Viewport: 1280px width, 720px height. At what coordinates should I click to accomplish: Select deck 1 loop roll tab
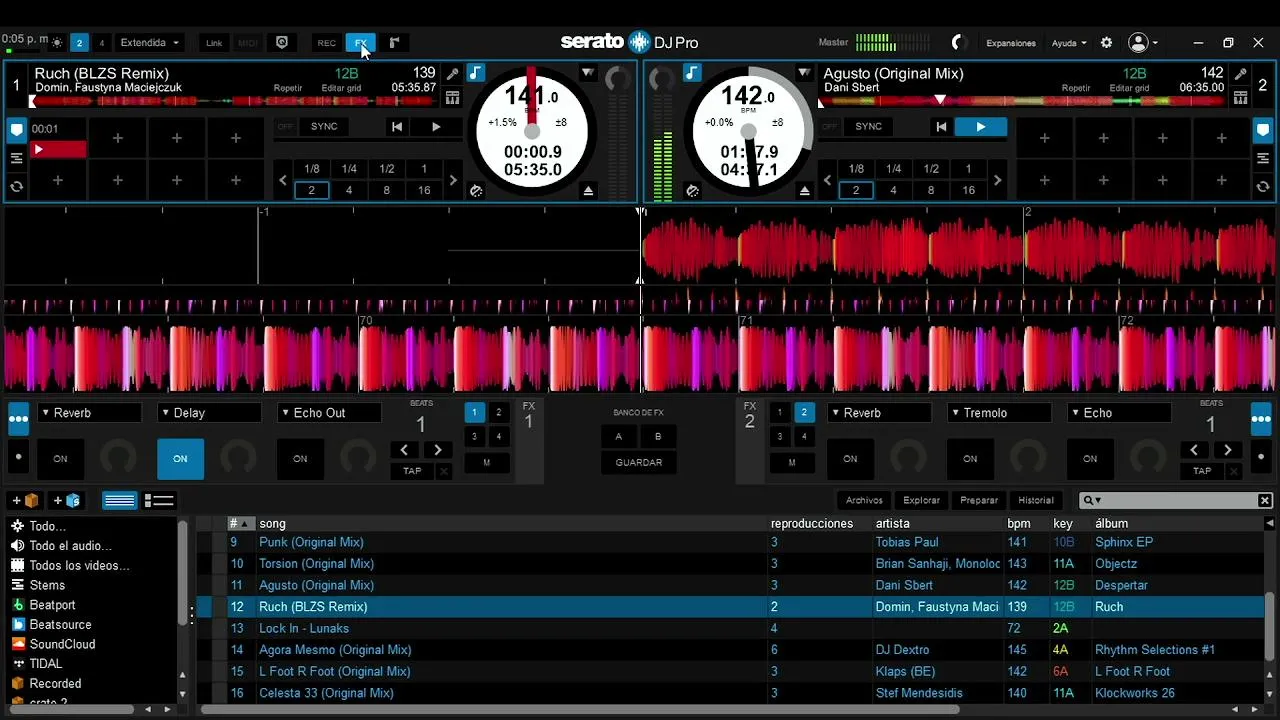coord(16,187)
